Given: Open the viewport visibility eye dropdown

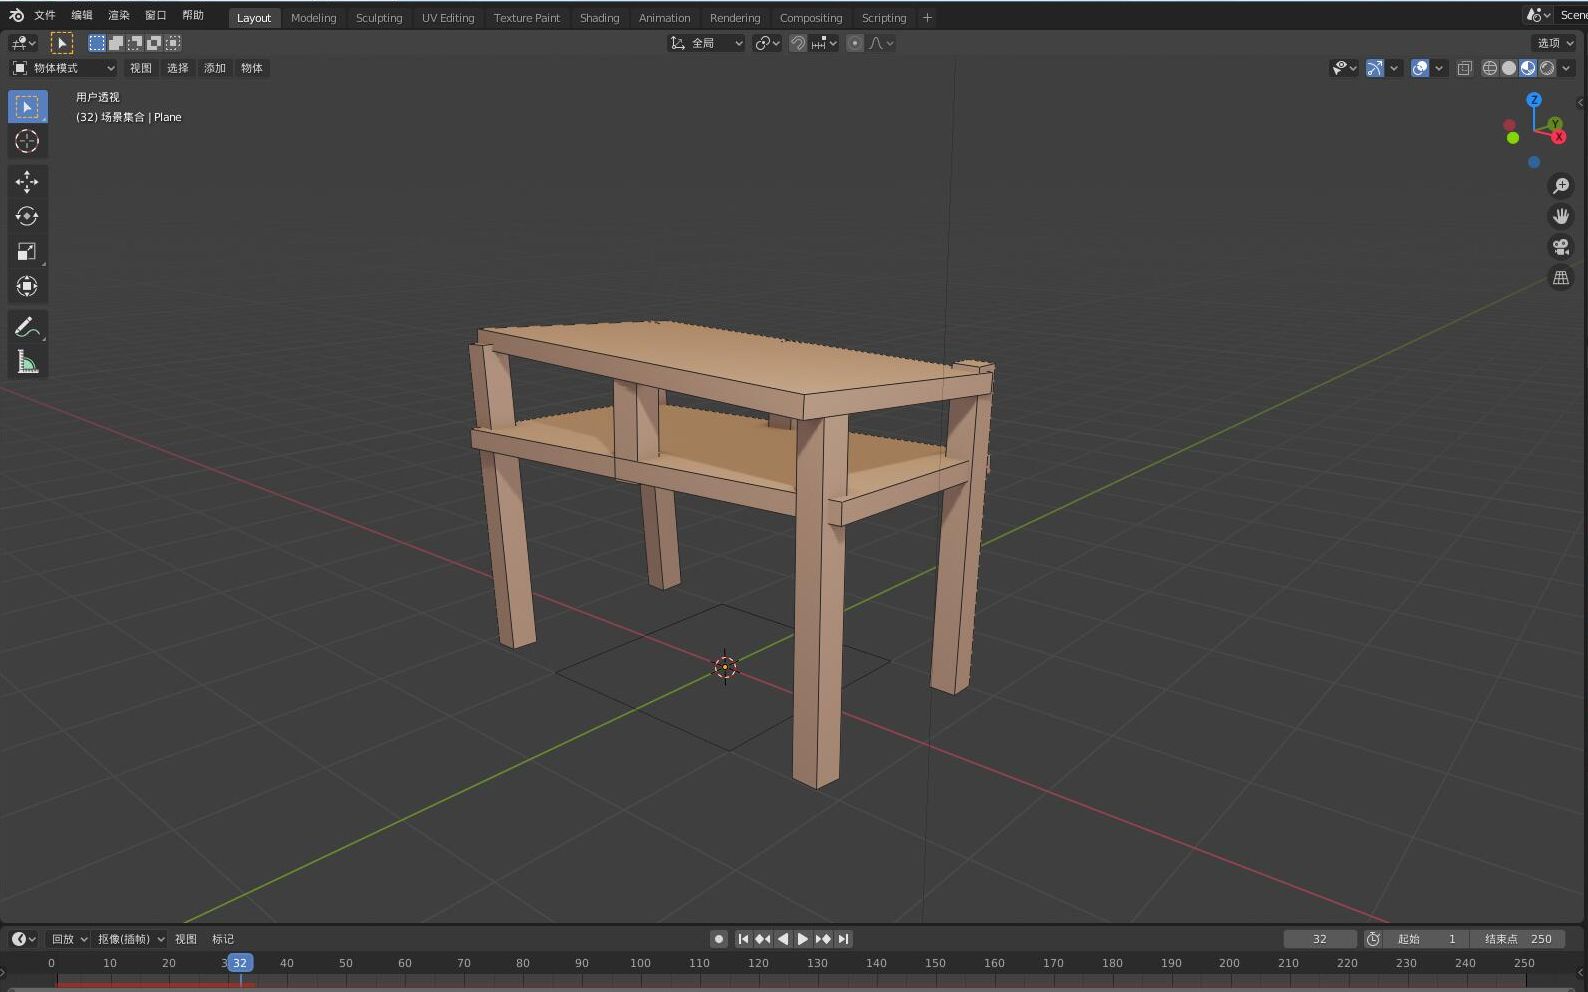Looking at the screenshot, I should pyautogui.click(x=1344, y=68).
